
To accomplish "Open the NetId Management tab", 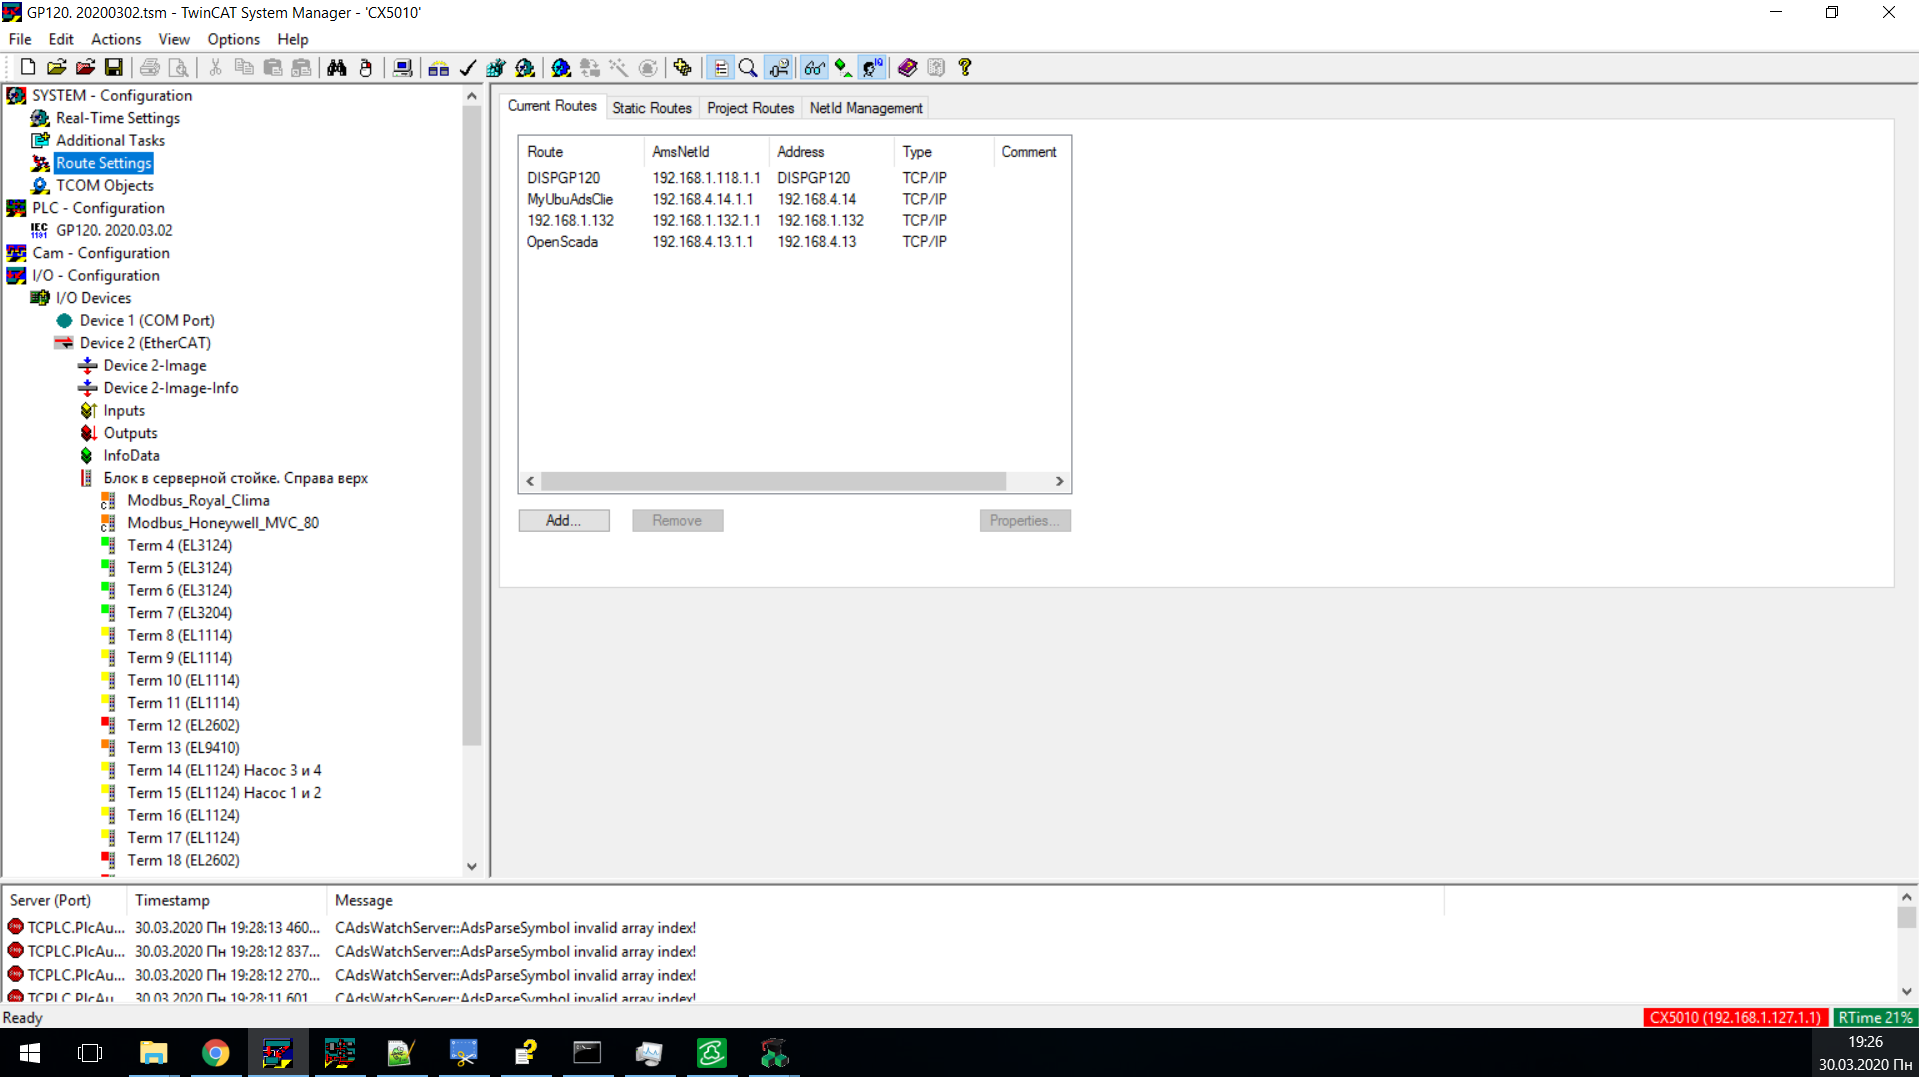I will coord(865,108).
